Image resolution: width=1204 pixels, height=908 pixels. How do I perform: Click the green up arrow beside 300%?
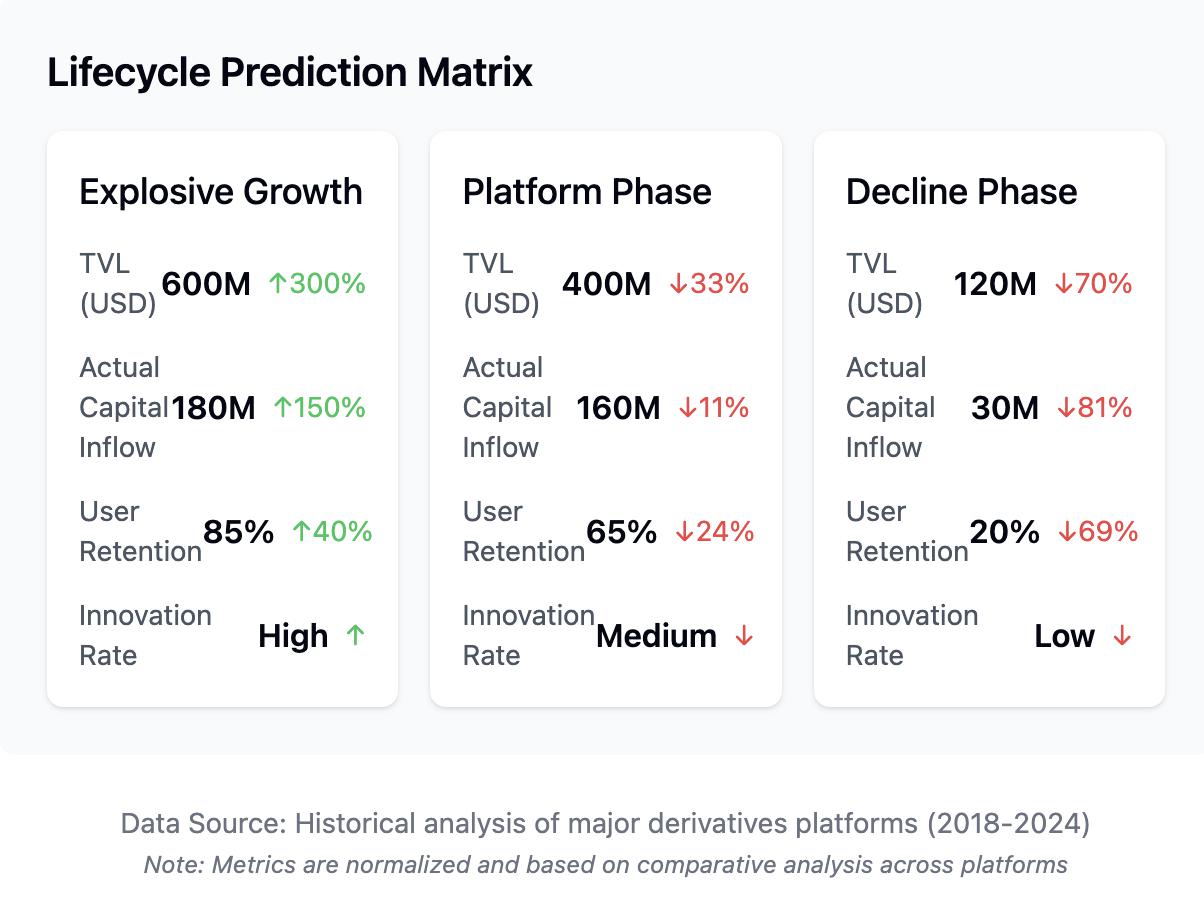click(278, 284)
